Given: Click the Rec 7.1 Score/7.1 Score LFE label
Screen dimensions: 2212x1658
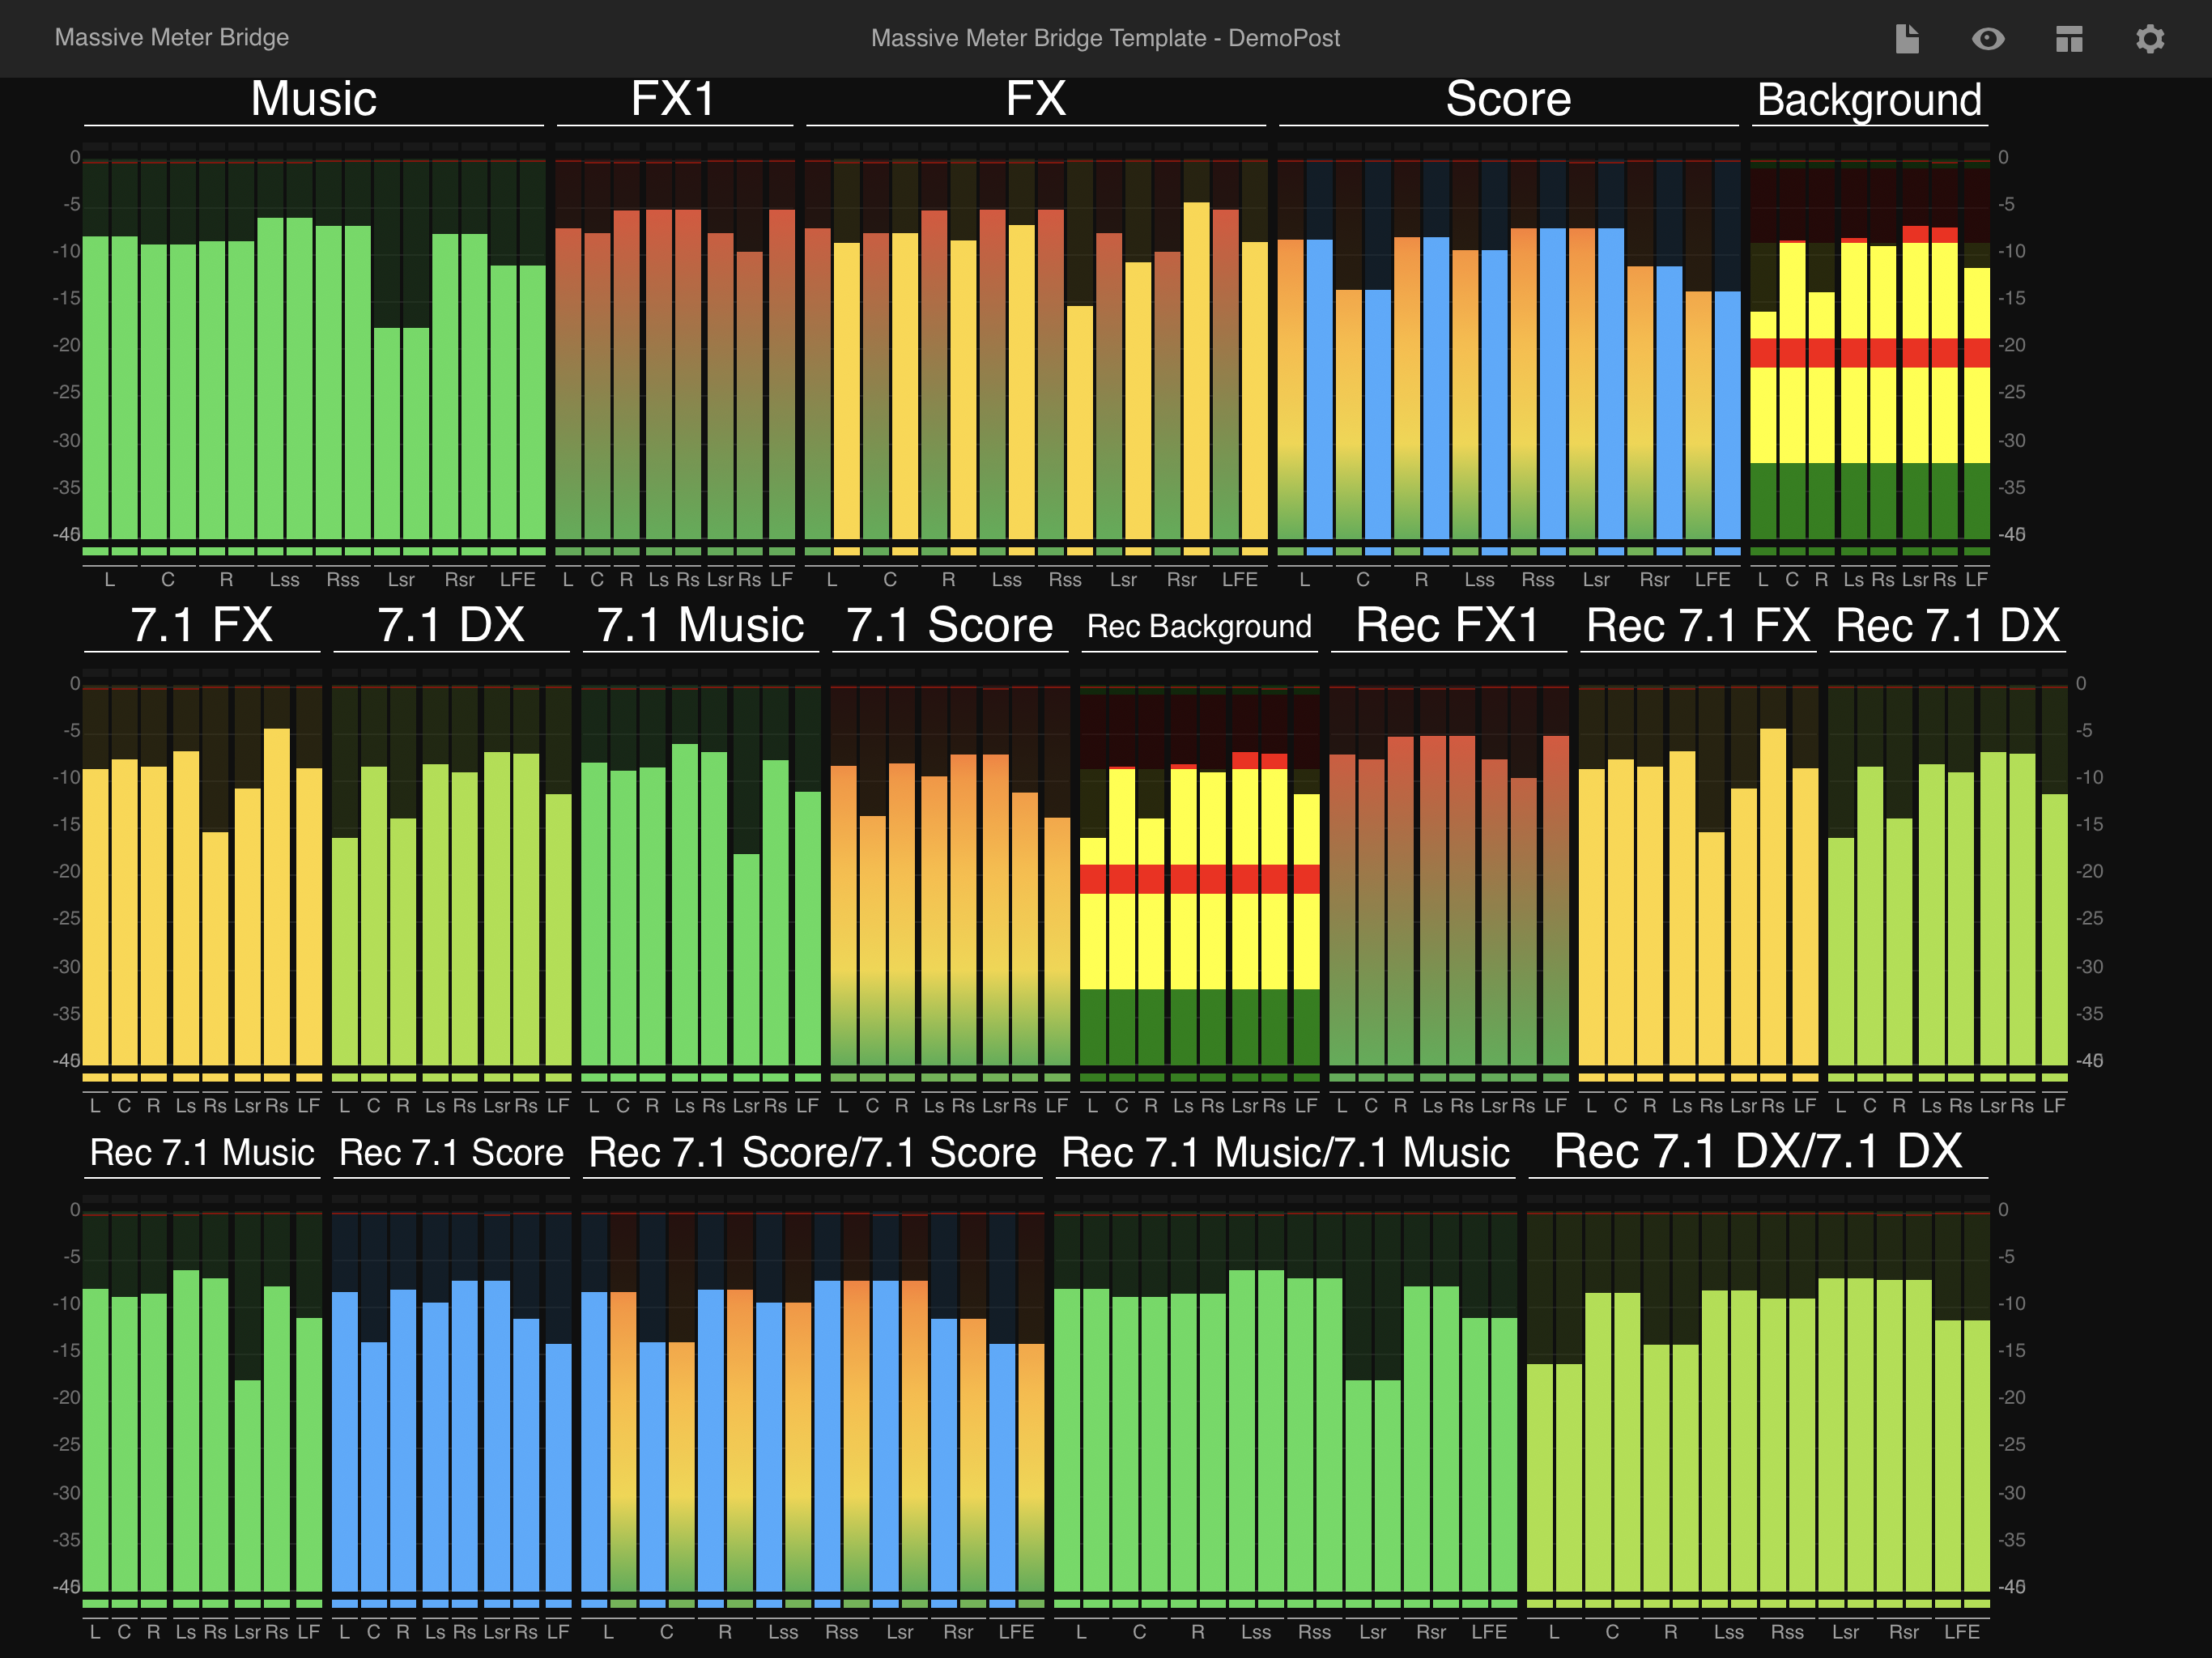Looking at the screenshot, I should point(1016,1631).
